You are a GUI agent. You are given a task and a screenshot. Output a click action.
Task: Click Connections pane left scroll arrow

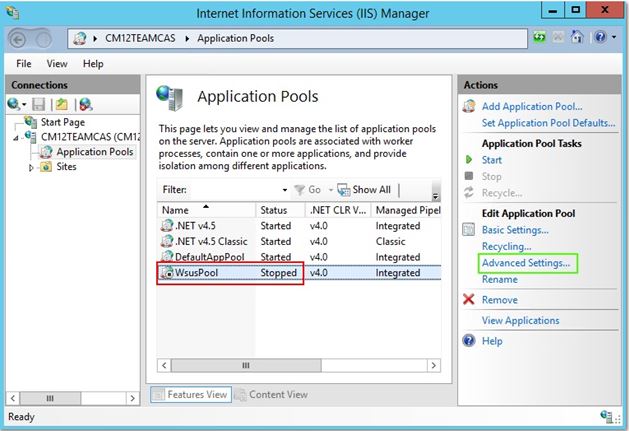13,398
